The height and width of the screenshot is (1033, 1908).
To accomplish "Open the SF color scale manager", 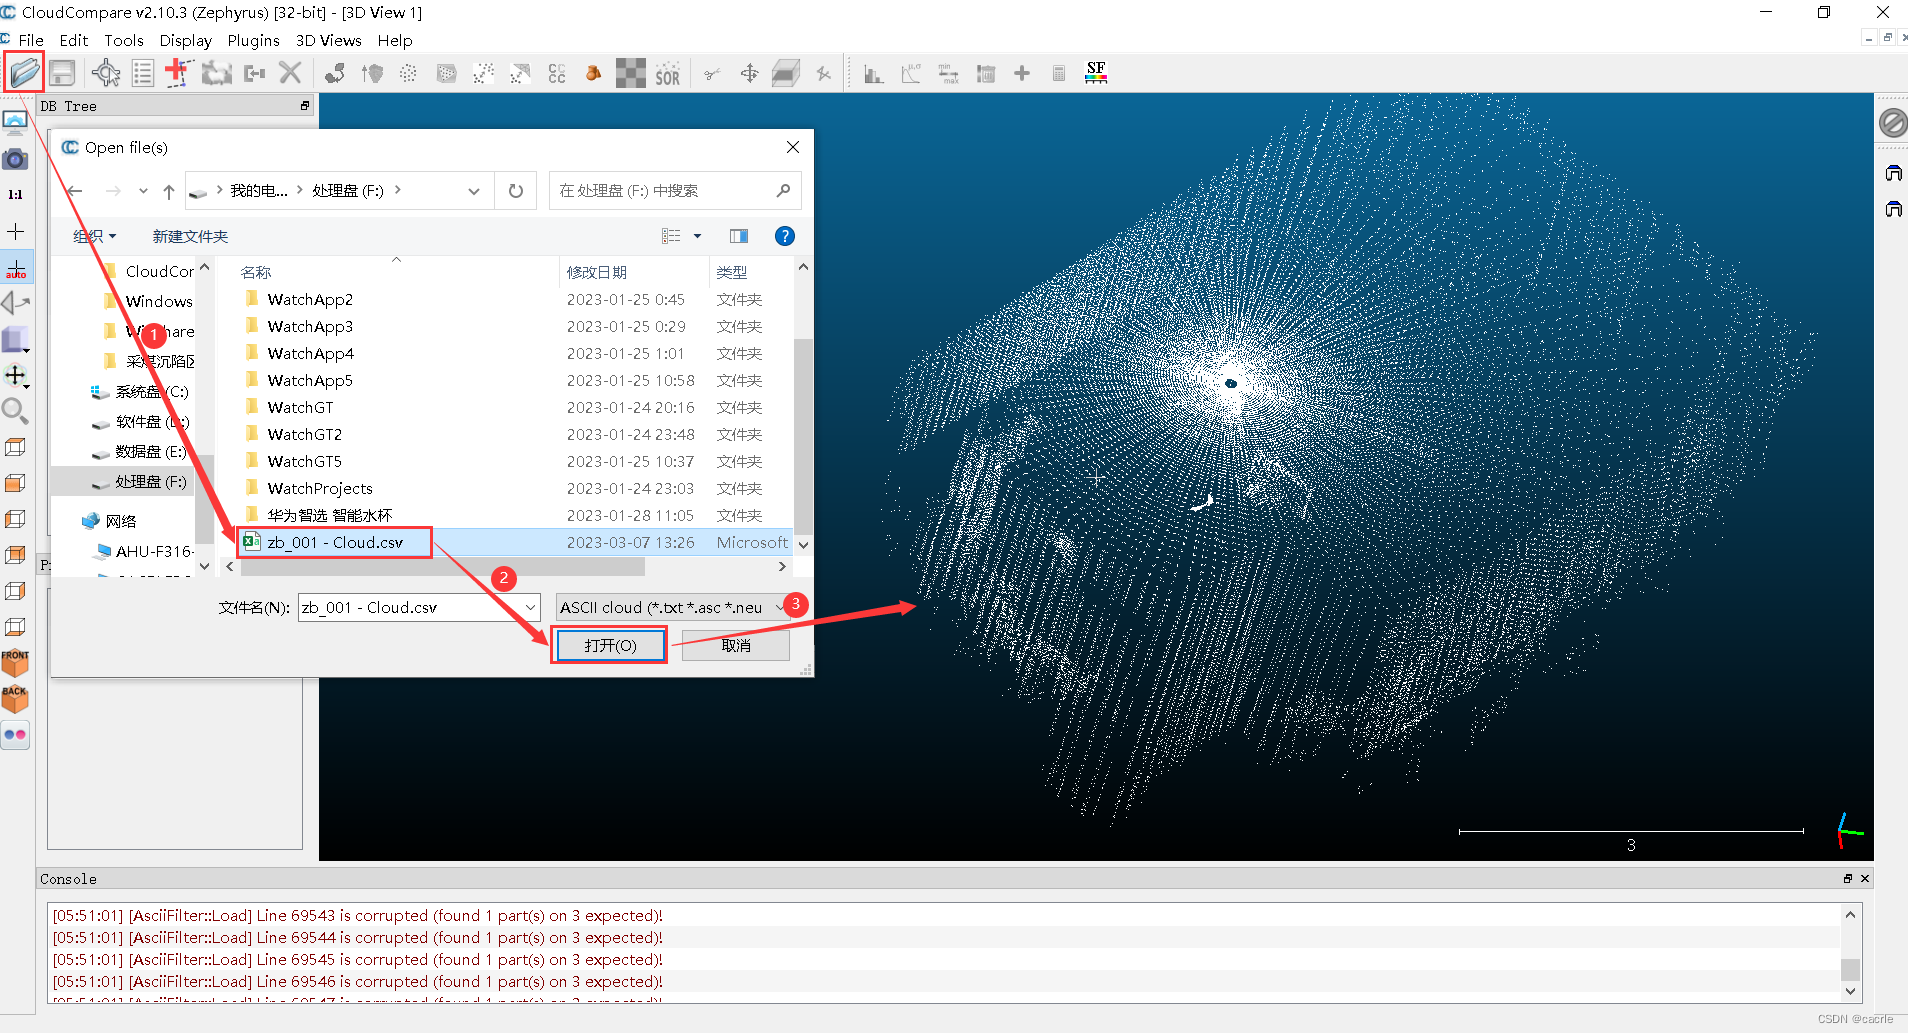I will (x=1096, y=73).
